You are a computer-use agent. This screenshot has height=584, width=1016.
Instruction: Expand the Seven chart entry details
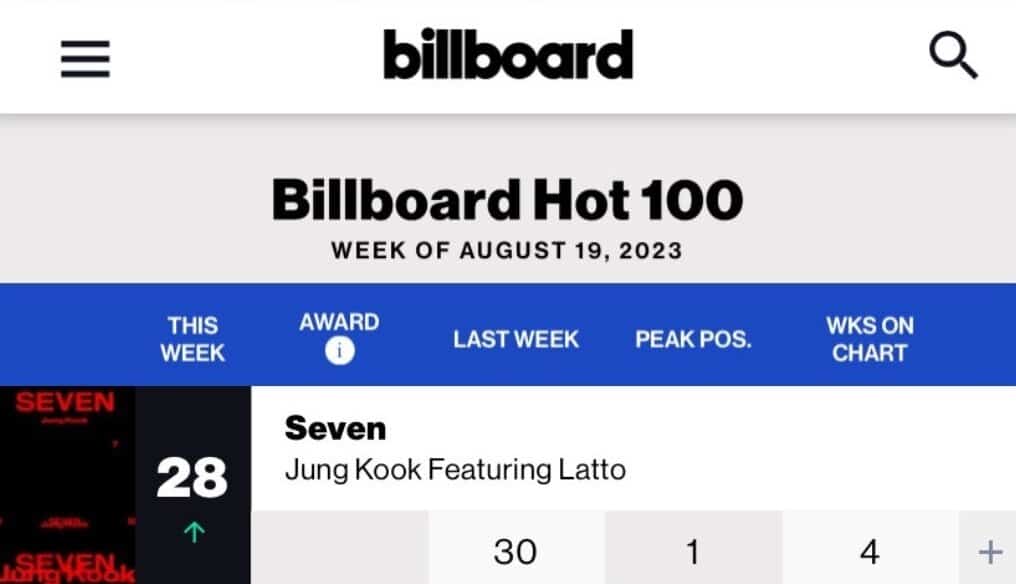[989, 552]
